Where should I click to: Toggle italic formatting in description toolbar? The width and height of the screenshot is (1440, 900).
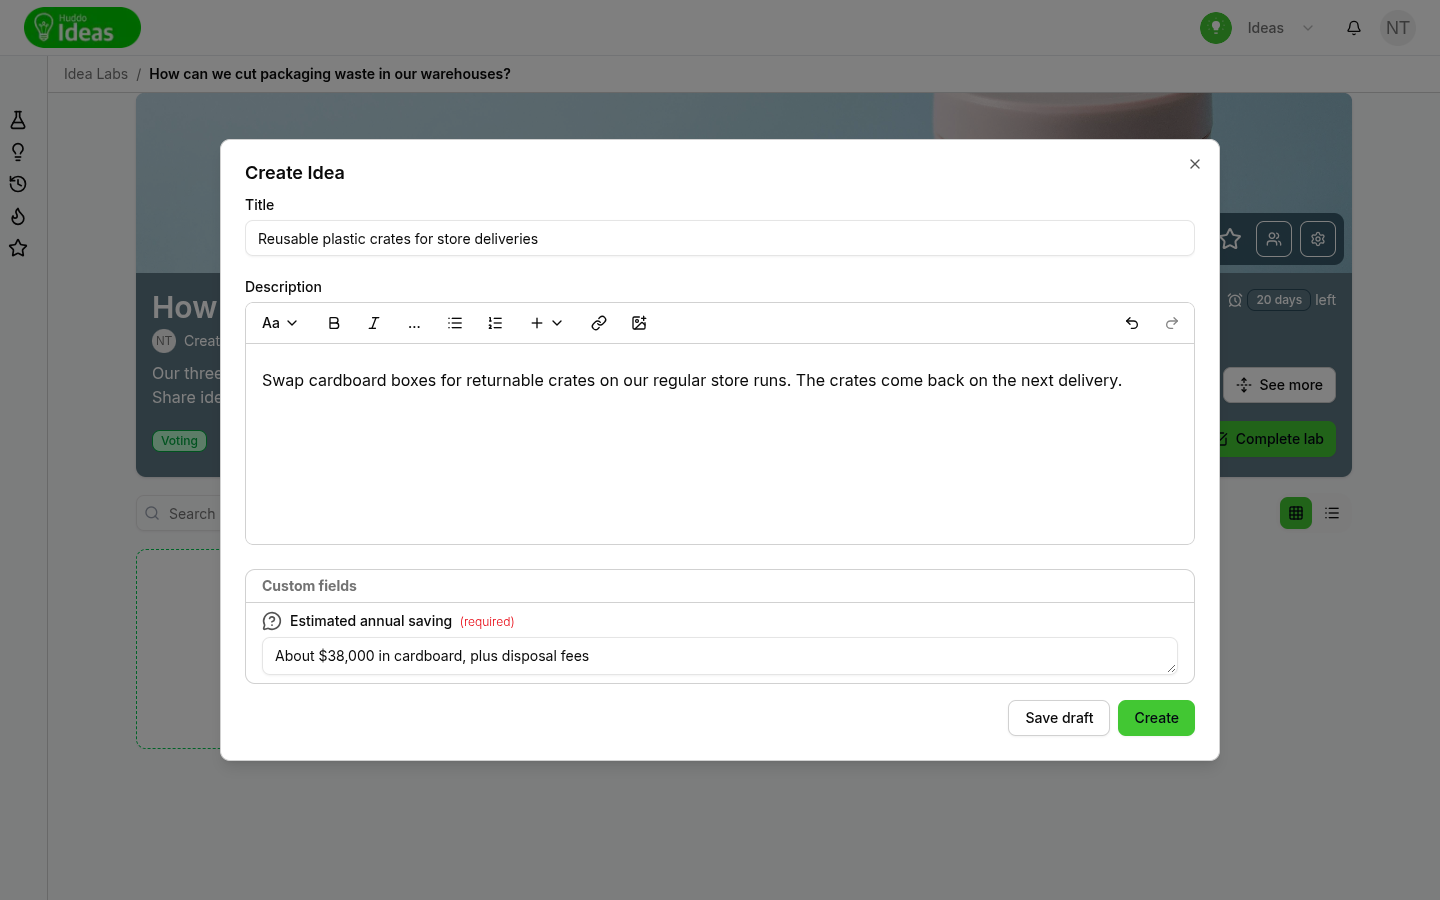[x=374, y=323]
